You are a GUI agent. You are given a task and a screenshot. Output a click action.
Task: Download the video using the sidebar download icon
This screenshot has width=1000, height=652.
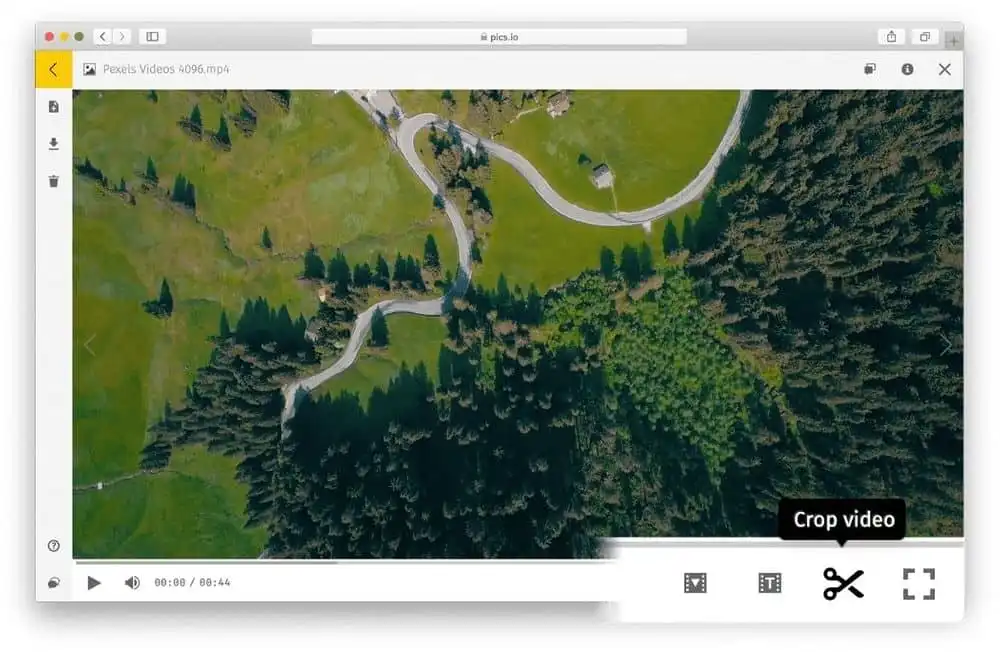coord(54,144)
